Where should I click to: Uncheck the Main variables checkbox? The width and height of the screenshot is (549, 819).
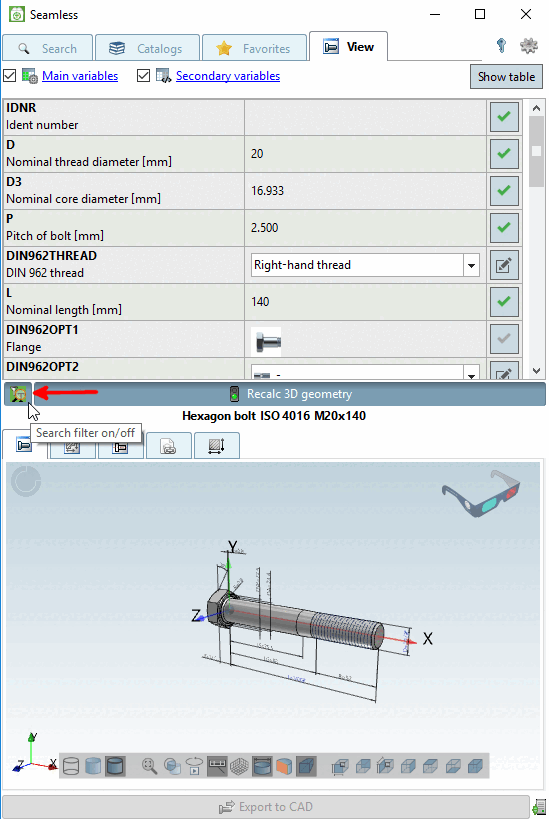point(9,76)
